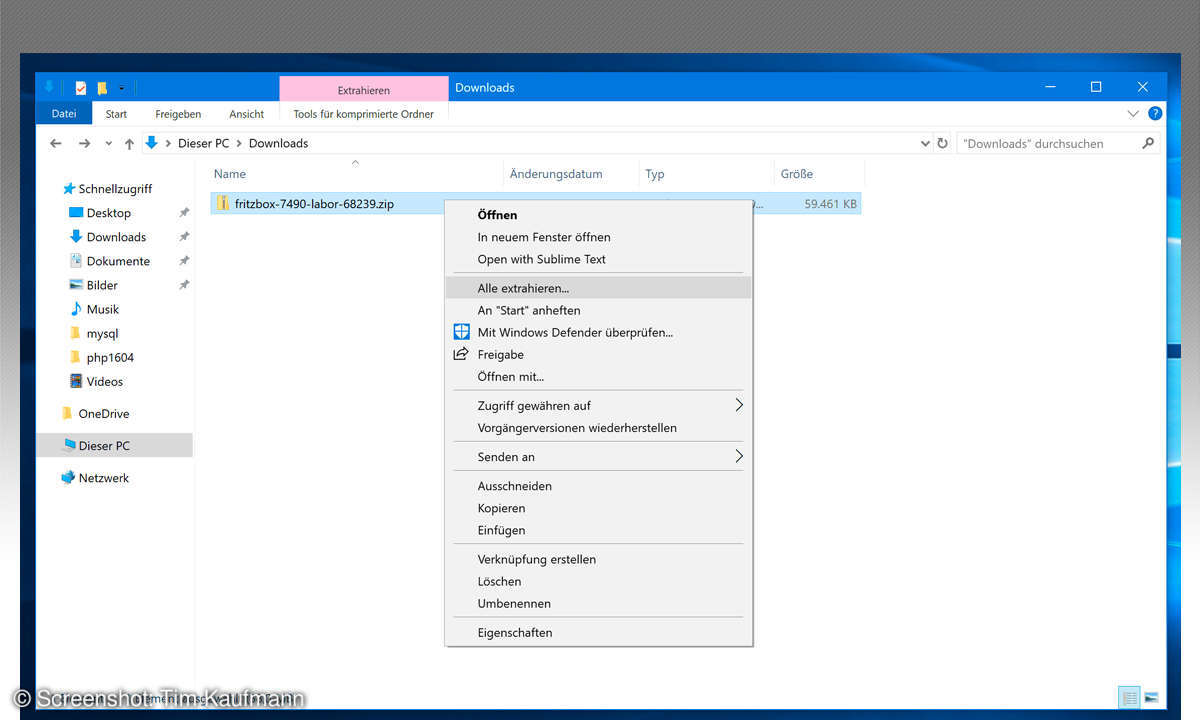Open the php1604 folder in sidebar
1200x720 pixels.
101,357
